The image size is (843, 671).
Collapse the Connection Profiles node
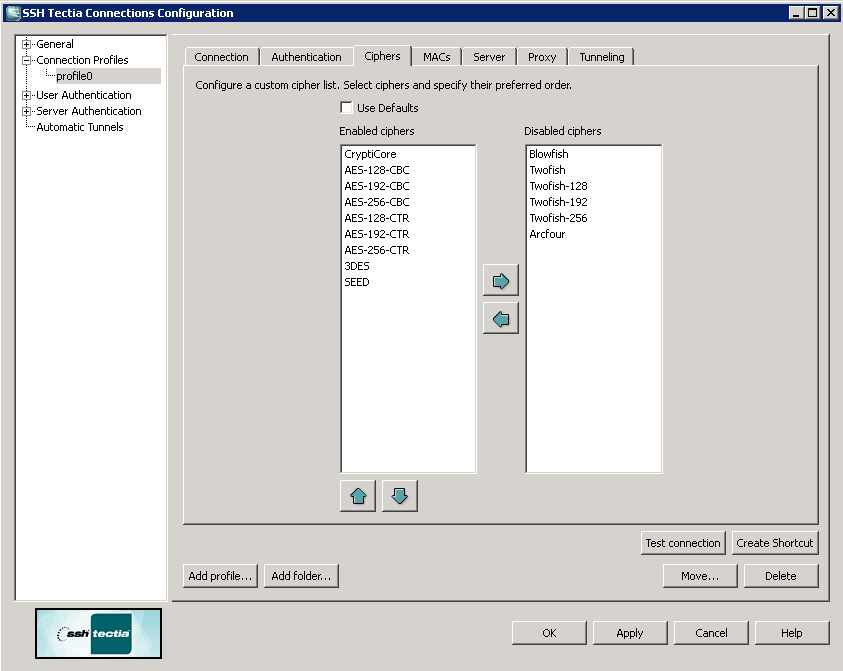point(27,60)
